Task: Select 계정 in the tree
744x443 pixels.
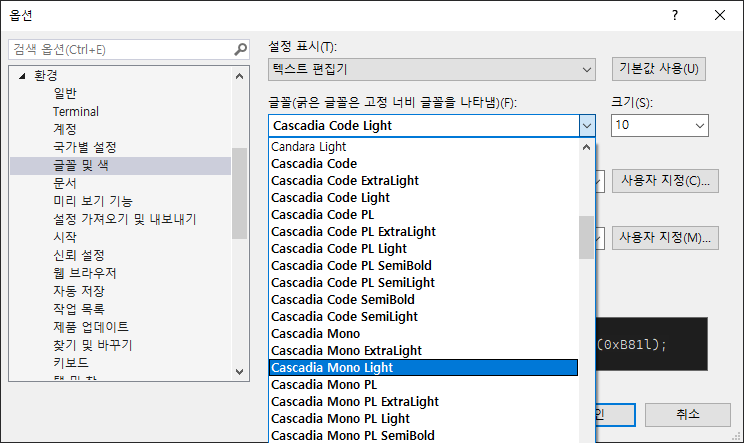Action: pyautogui.click(x=65, y=129)
